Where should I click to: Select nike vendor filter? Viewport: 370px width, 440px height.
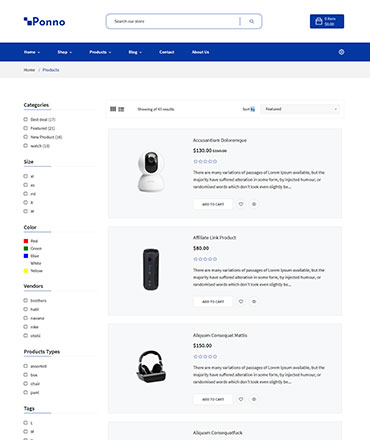coord(31,327)
